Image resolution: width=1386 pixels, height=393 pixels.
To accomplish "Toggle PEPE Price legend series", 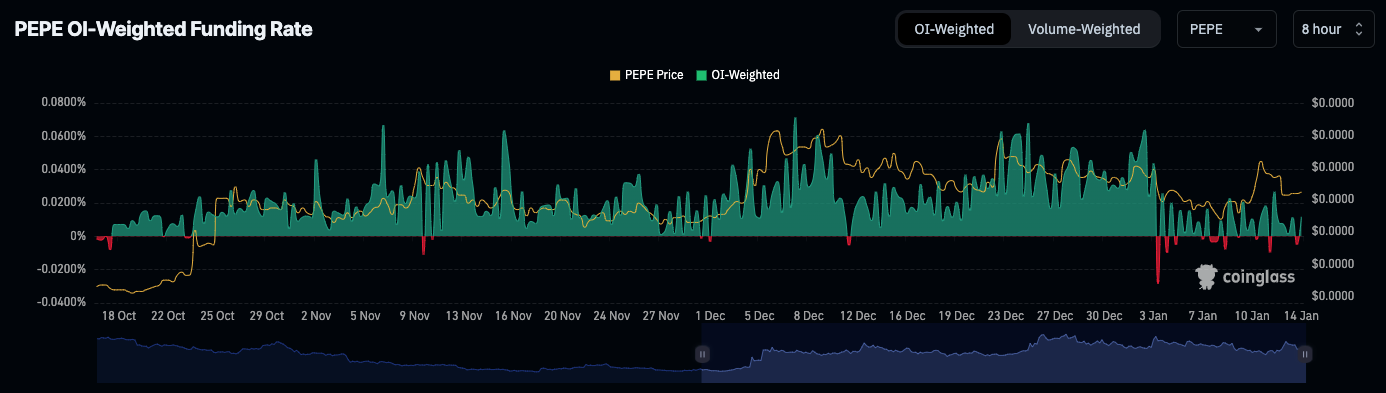I will 646,75.
